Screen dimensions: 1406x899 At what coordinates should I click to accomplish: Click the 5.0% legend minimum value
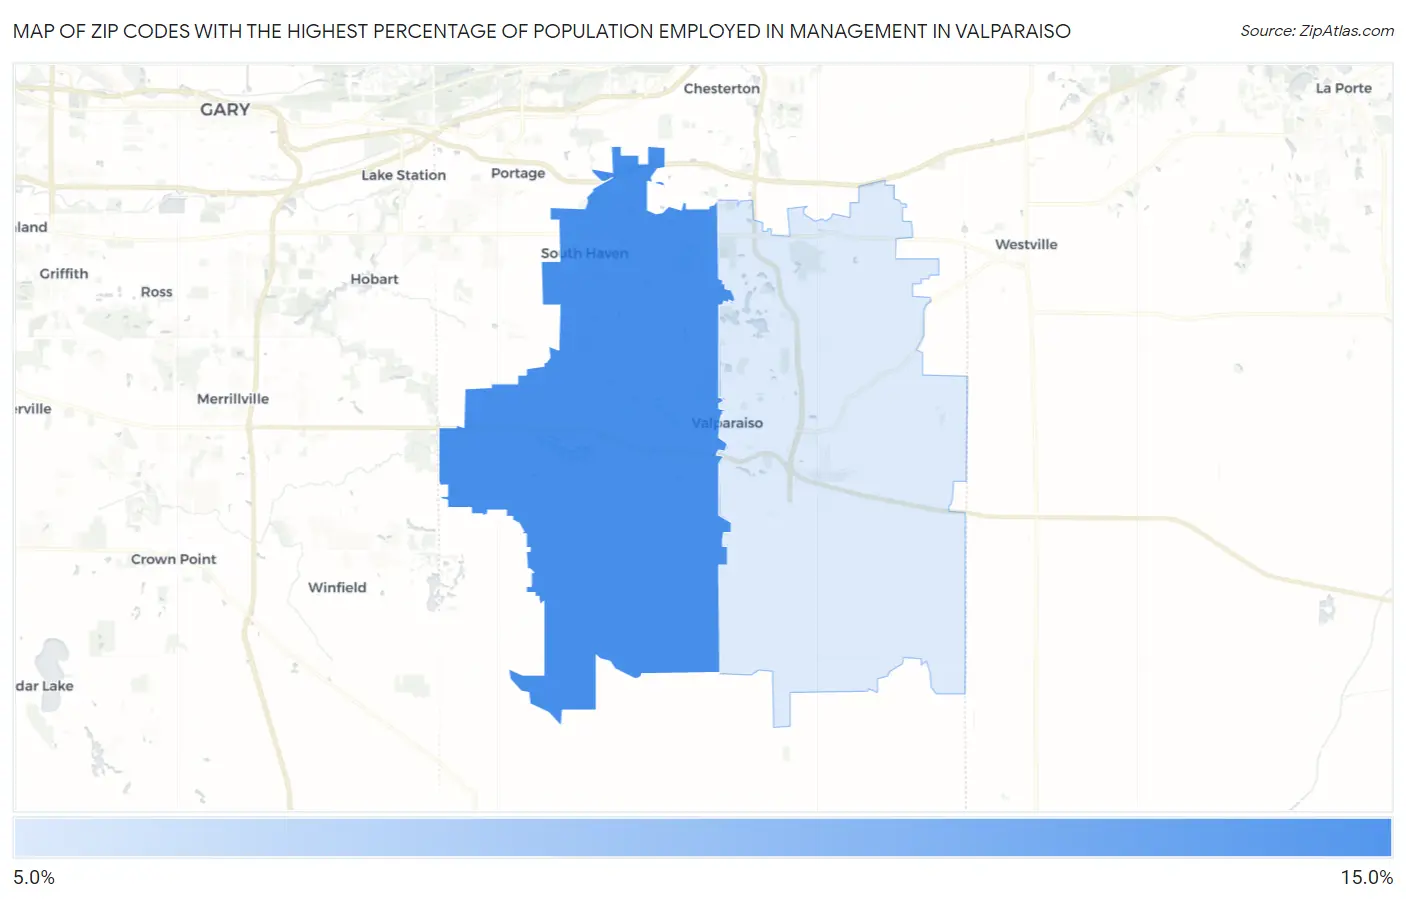(x=34, y=877)
